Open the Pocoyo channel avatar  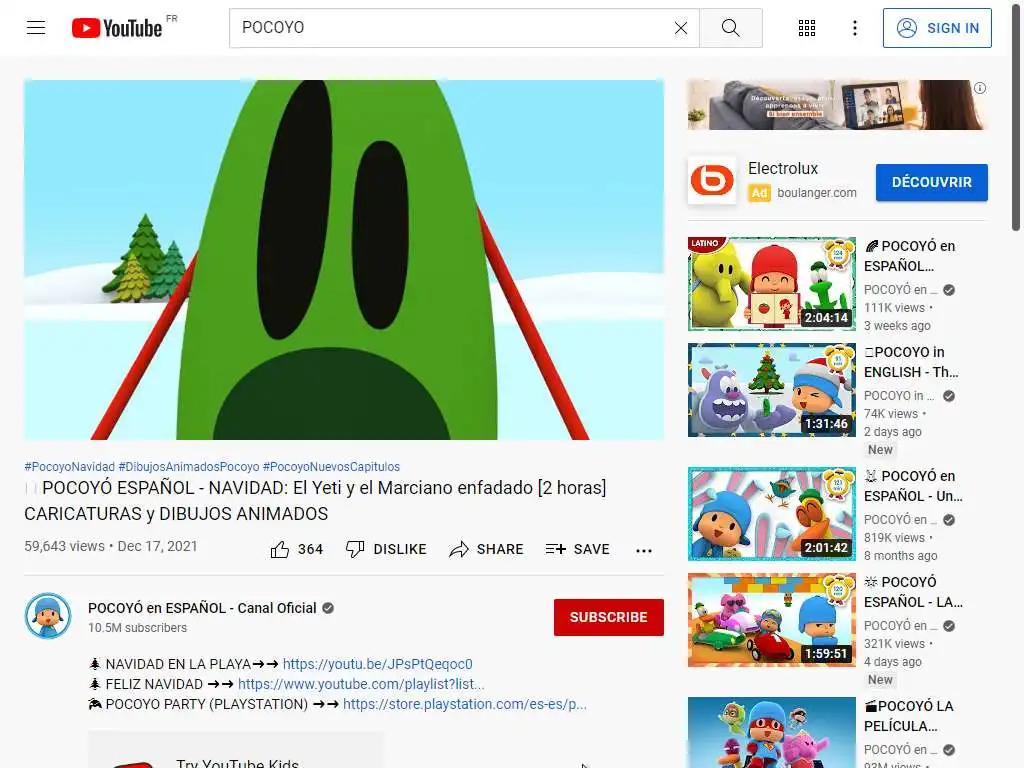48,616
